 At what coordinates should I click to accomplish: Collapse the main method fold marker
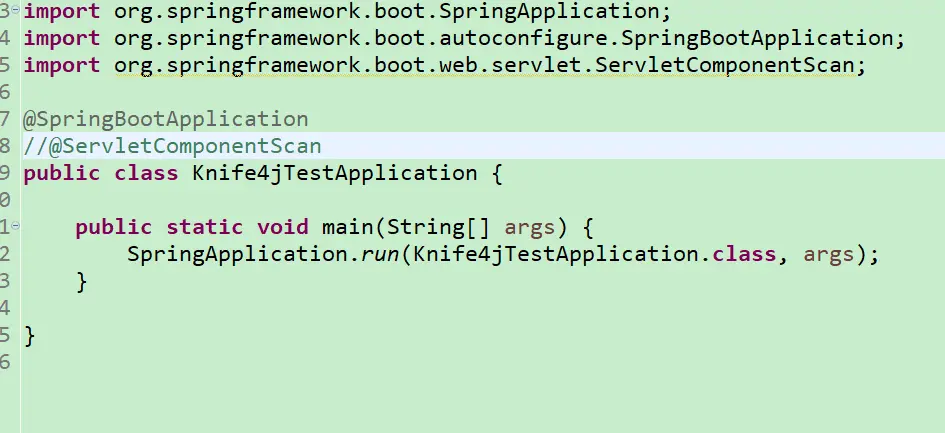[14, 227]
